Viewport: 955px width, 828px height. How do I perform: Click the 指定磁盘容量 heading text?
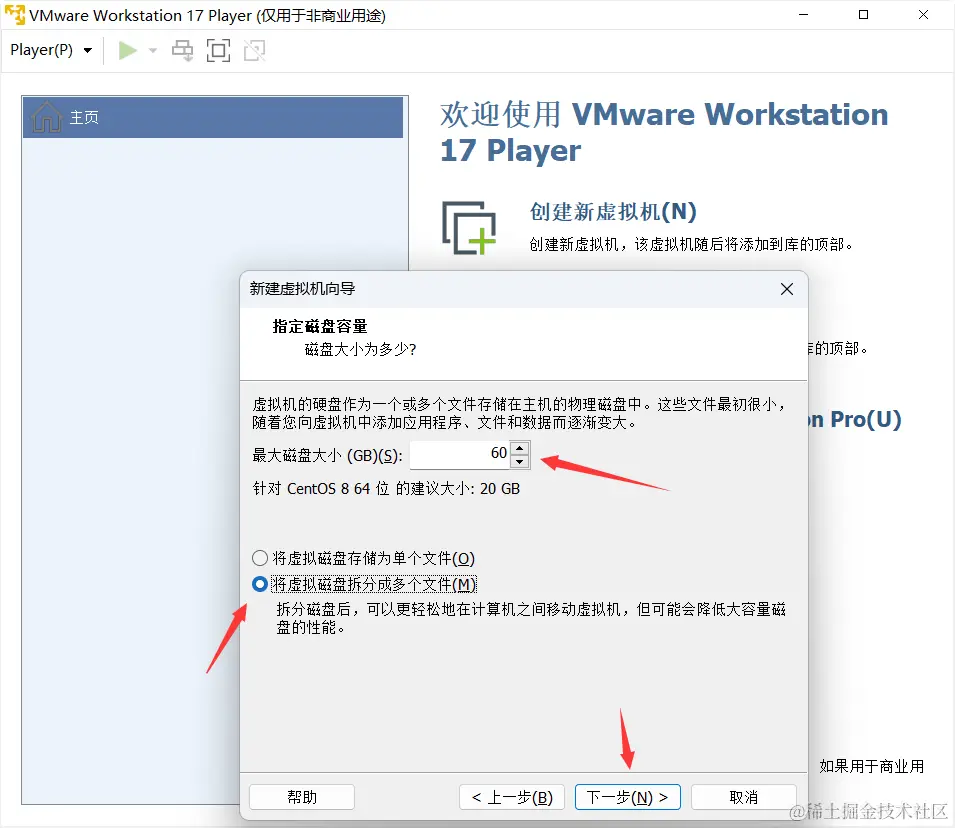(320, 326)
